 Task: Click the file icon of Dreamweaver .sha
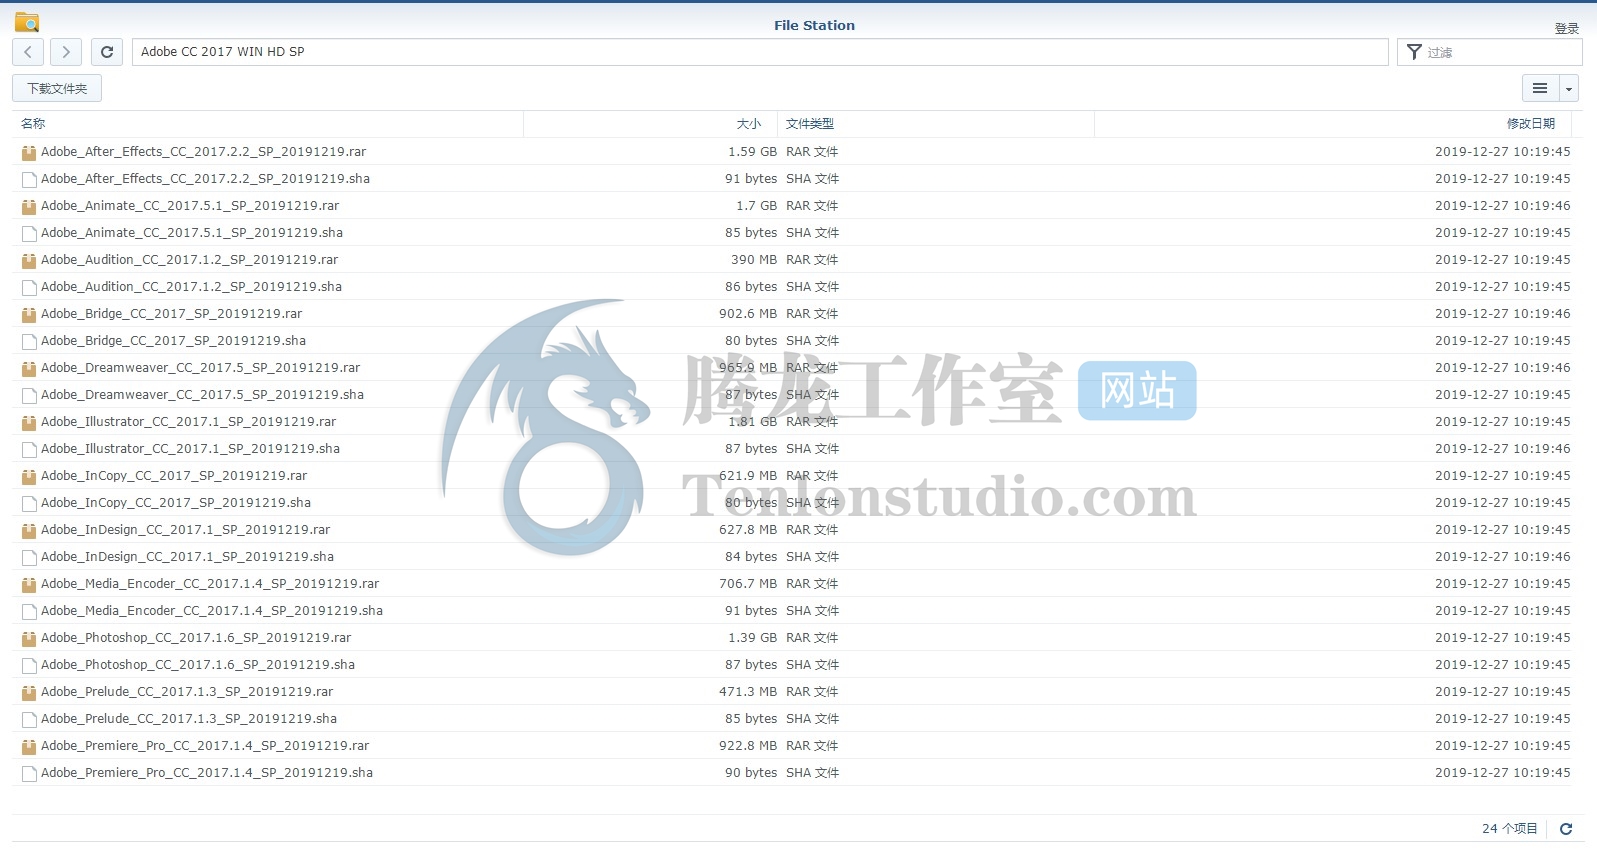pos(29,395)
